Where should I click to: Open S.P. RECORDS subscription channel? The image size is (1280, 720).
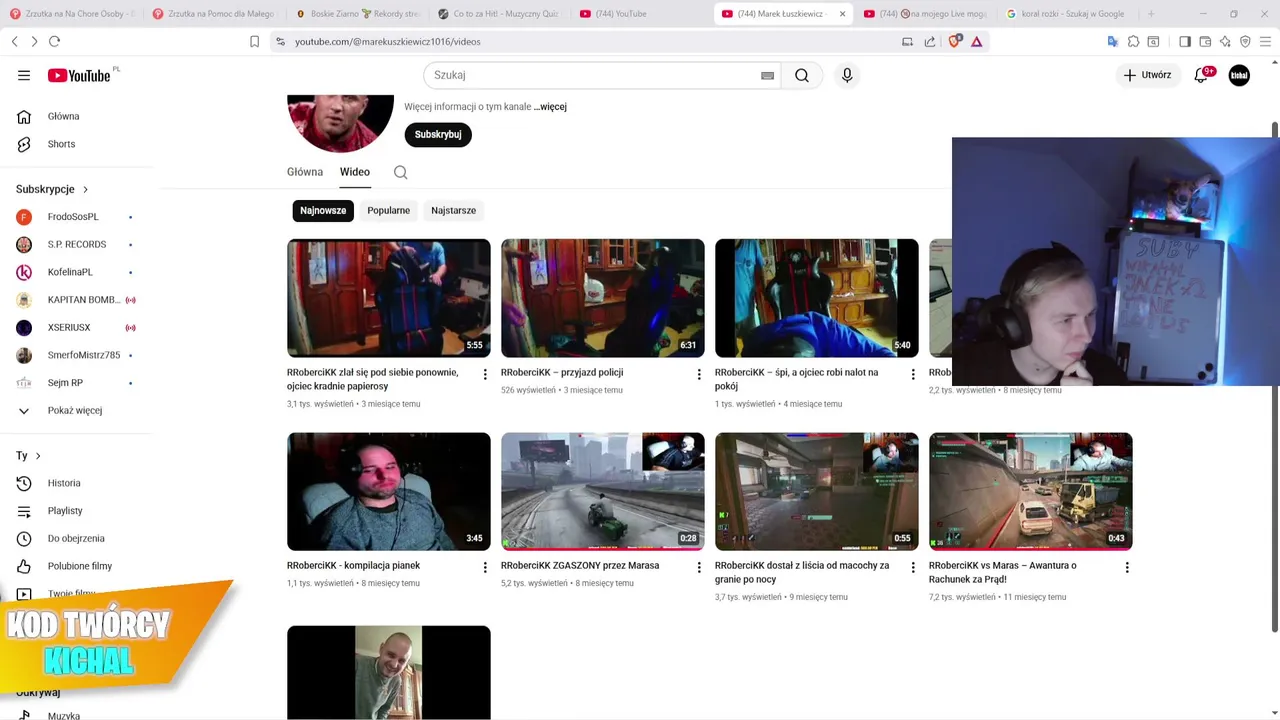click(x=75, y=244)
